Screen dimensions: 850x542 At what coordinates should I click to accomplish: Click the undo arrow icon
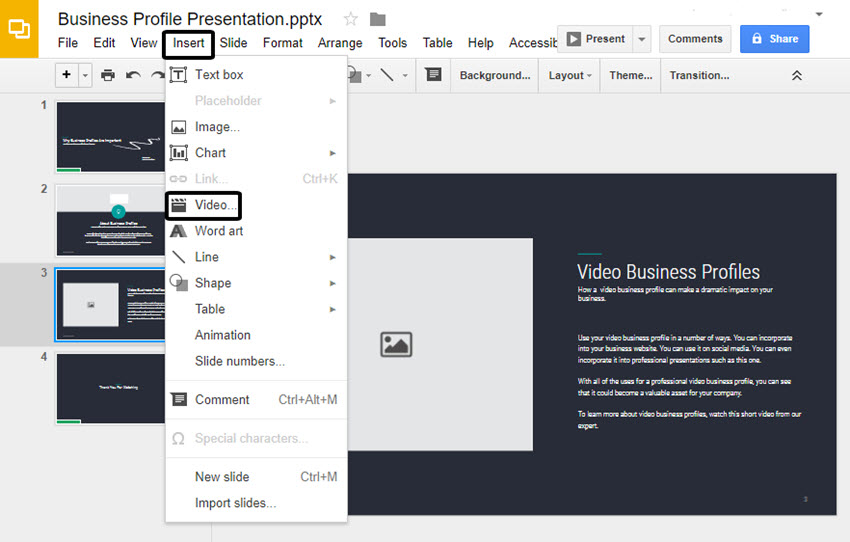tap(133, 75)
